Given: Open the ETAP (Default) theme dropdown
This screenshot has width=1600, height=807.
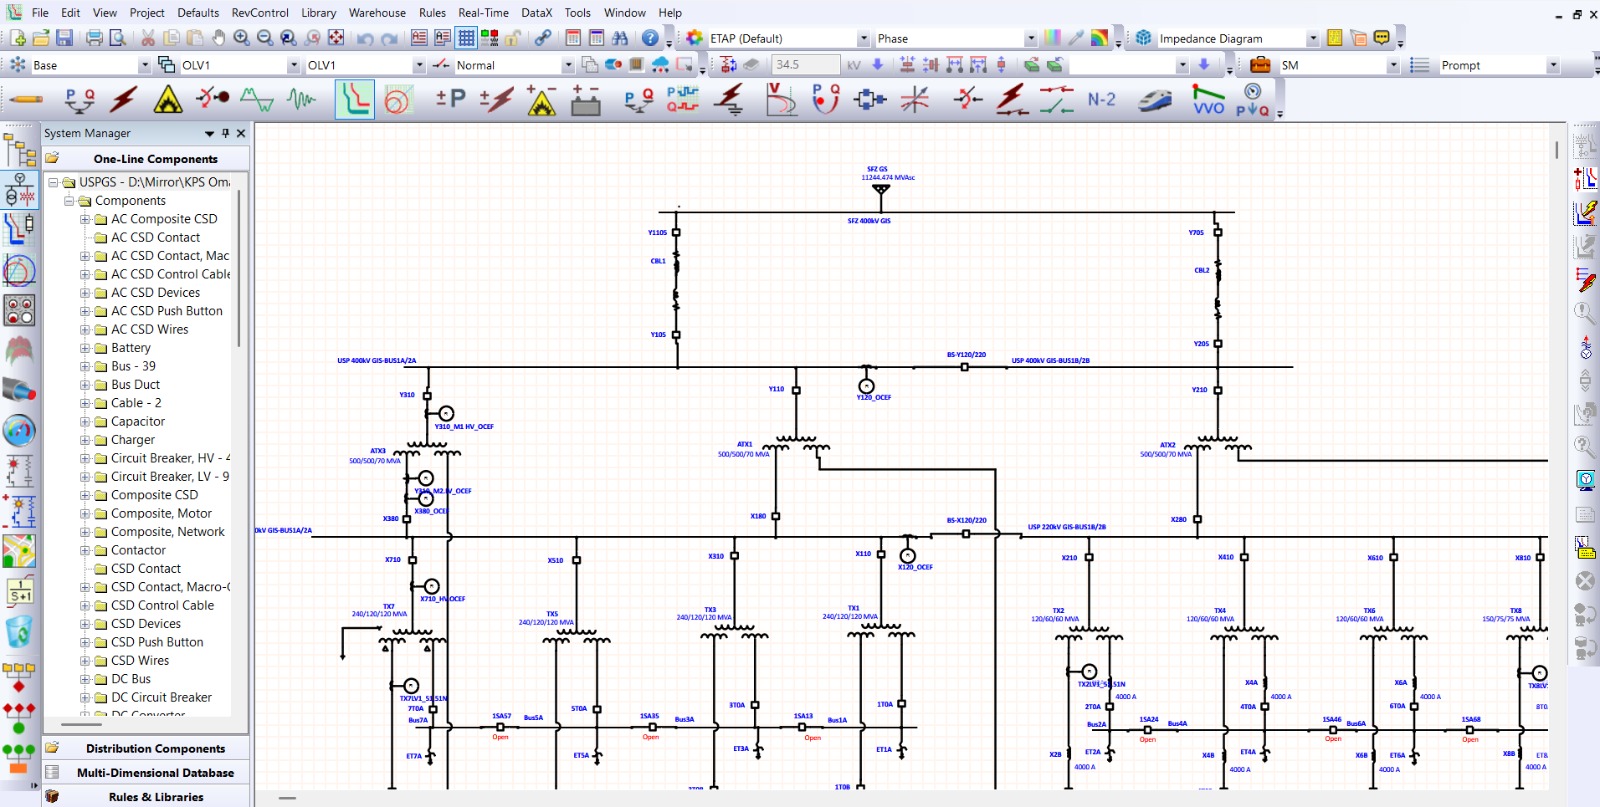Looking at the screenshot, I should [863, 38].
